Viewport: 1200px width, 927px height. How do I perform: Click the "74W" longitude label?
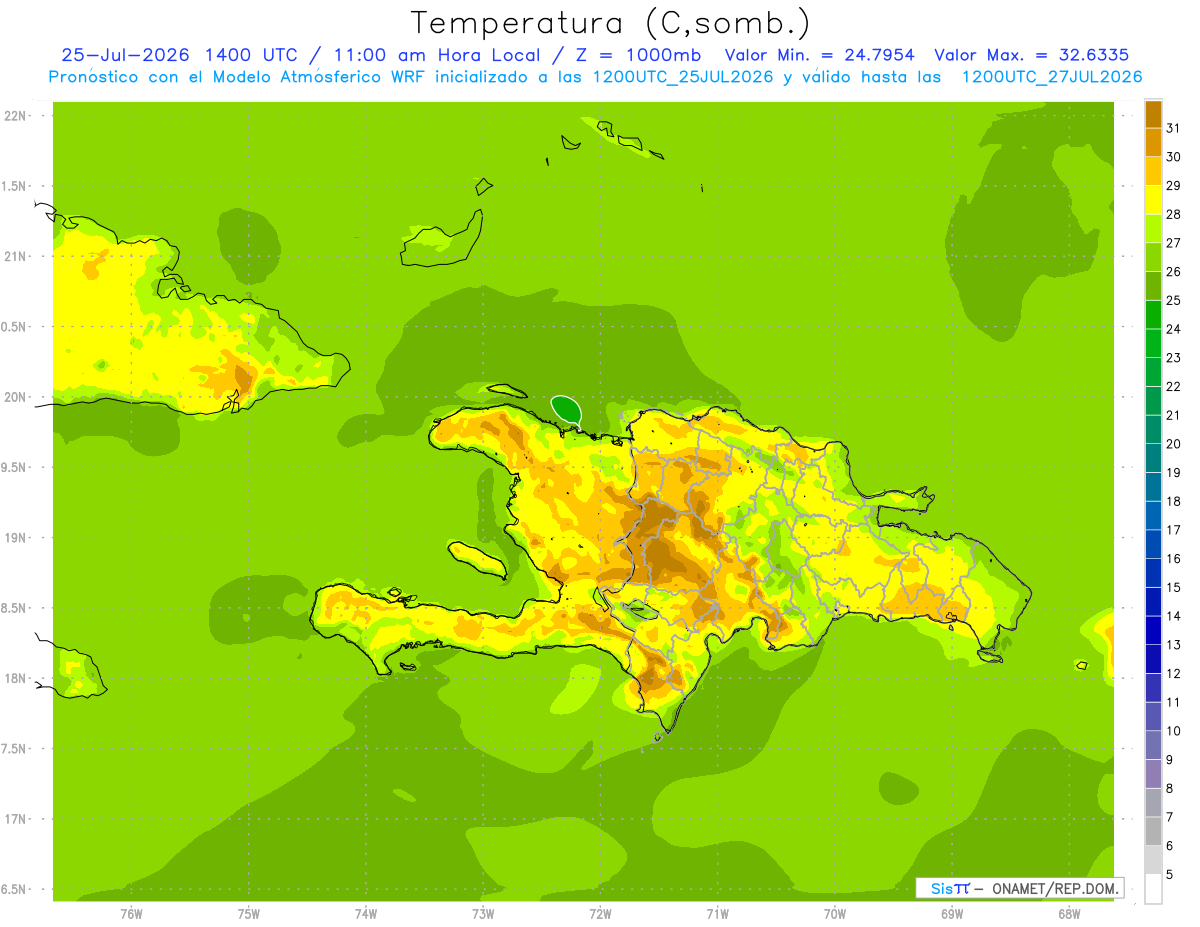[x=365, y=913]
